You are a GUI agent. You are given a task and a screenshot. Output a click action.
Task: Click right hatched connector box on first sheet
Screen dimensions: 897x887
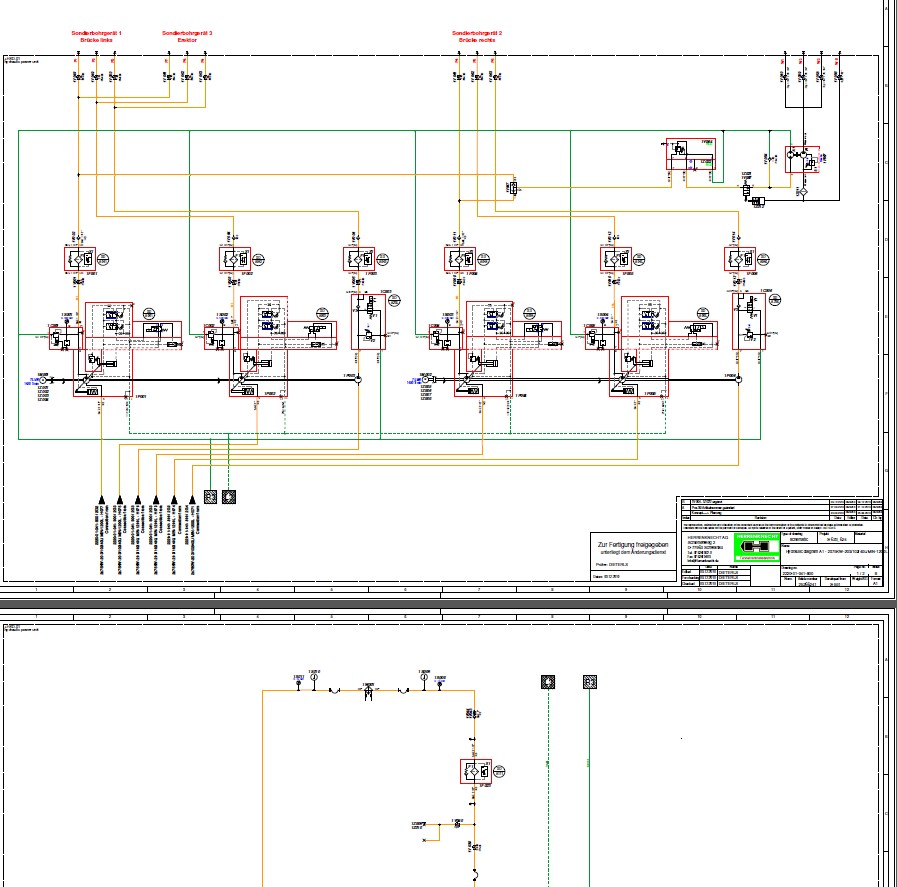click(230, 496)
